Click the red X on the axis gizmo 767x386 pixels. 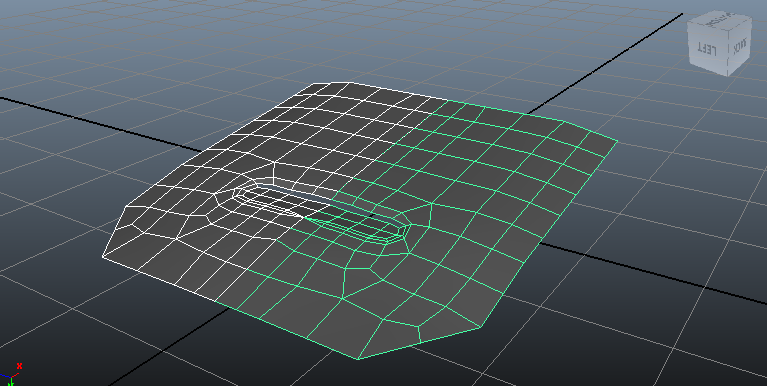coord(19,366)
